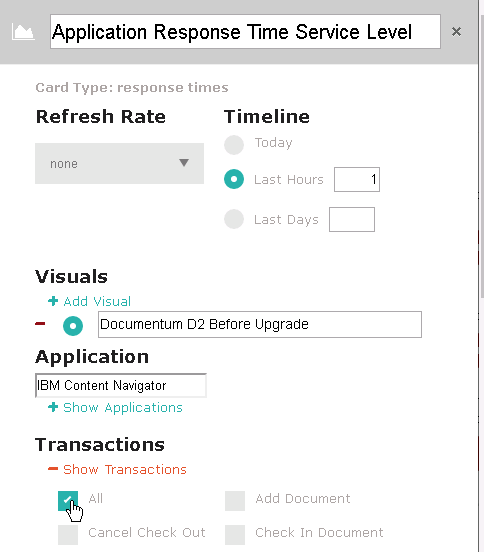Image resolution: width=484 pixels, height=552 pixels.
Task: Collapse the Show Transactions list
Action: pos(125,469)
